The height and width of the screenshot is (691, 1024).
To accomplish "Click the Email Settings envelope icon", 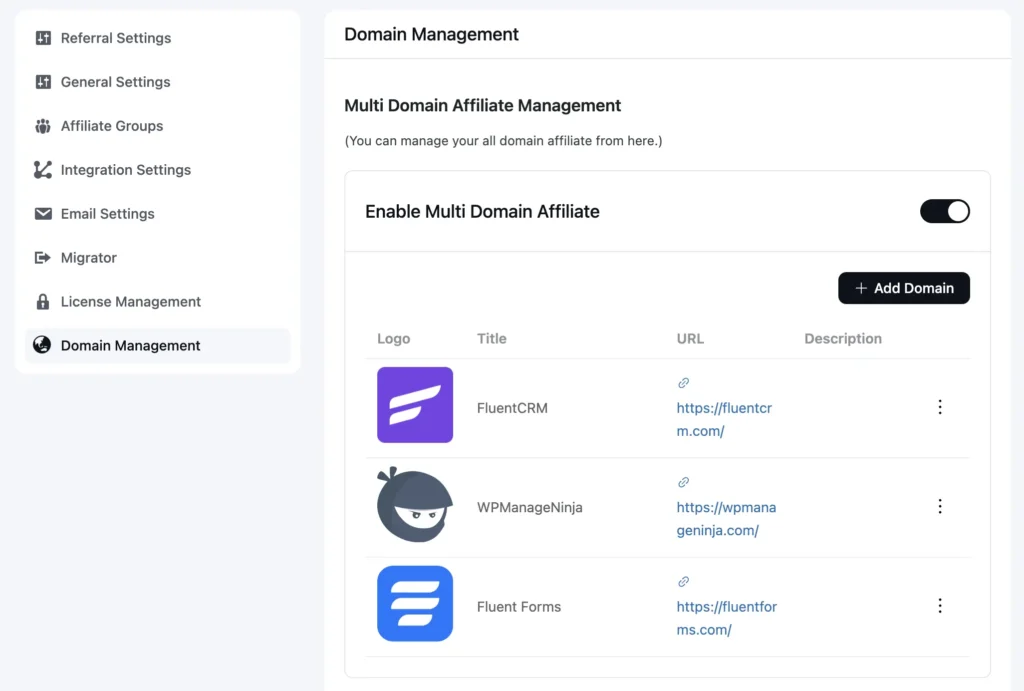I will 43,214.
